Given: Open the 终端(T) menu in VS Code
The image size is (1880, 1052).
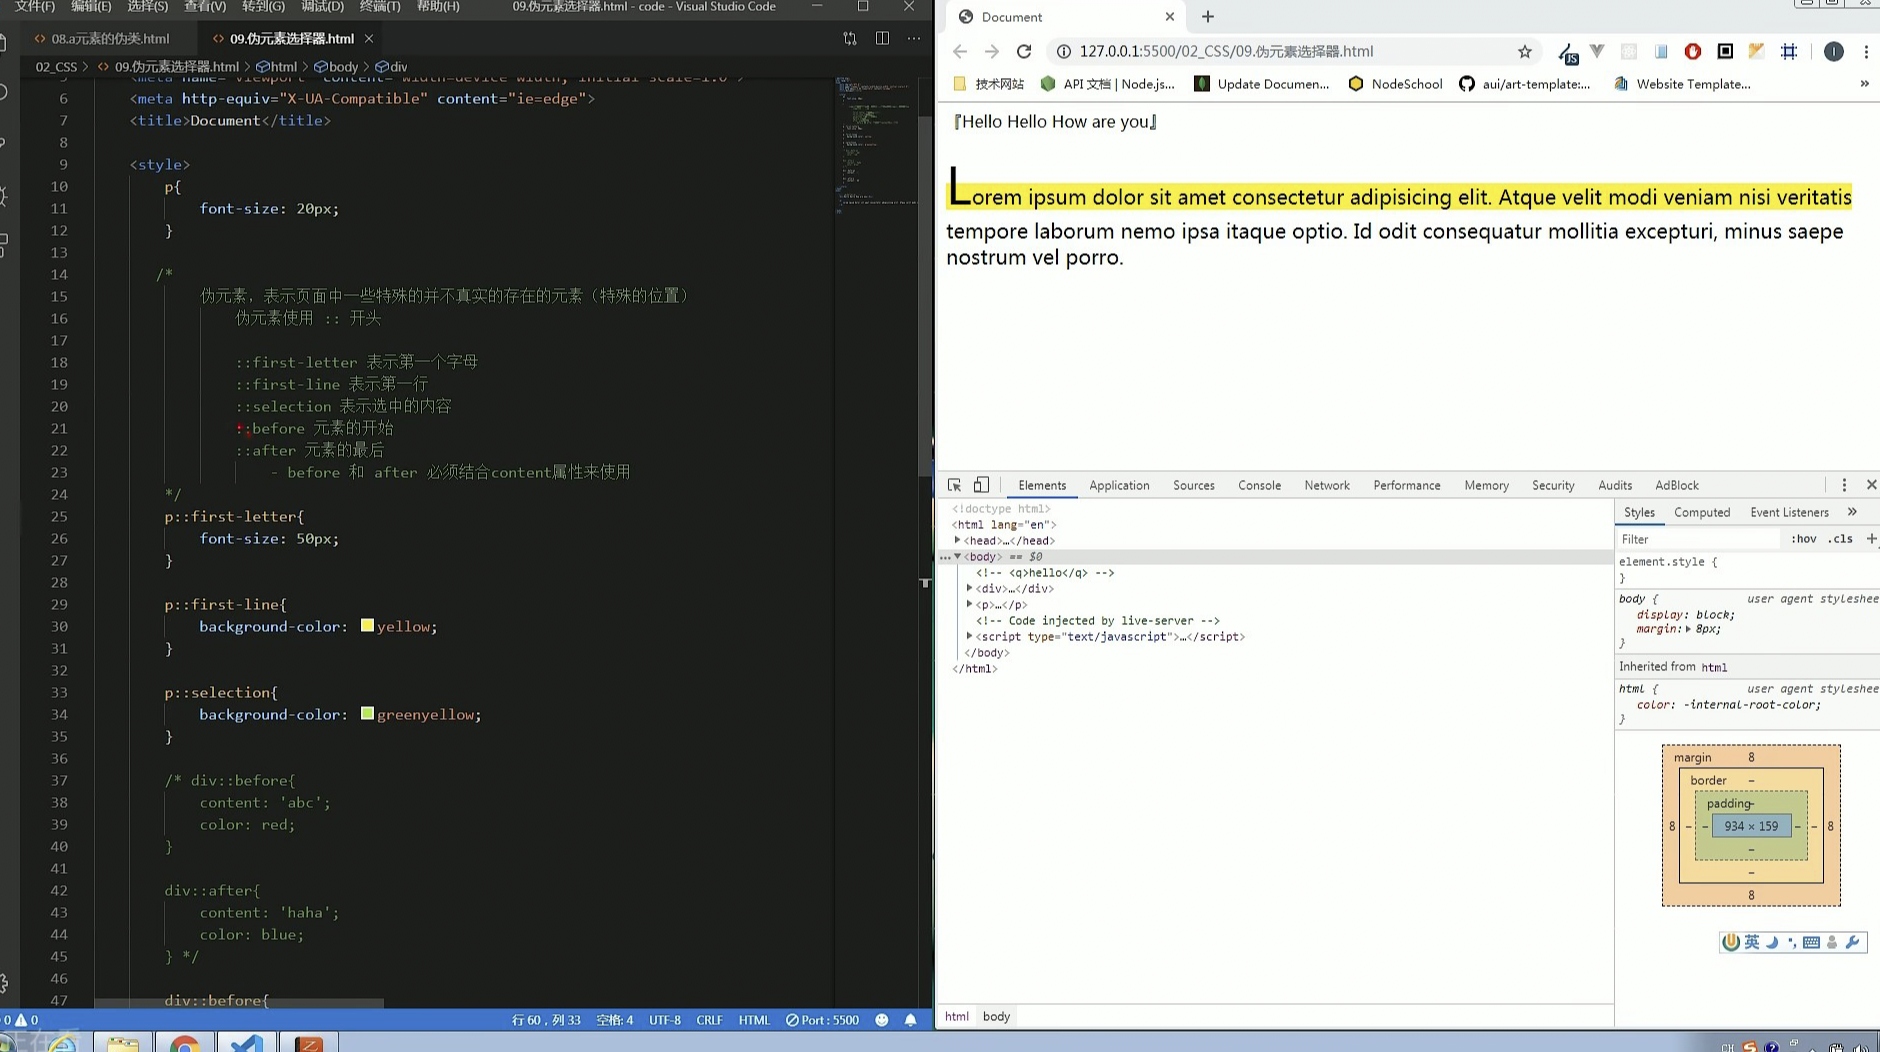Looking at the screenshot, I should click(x=380, y=6).
